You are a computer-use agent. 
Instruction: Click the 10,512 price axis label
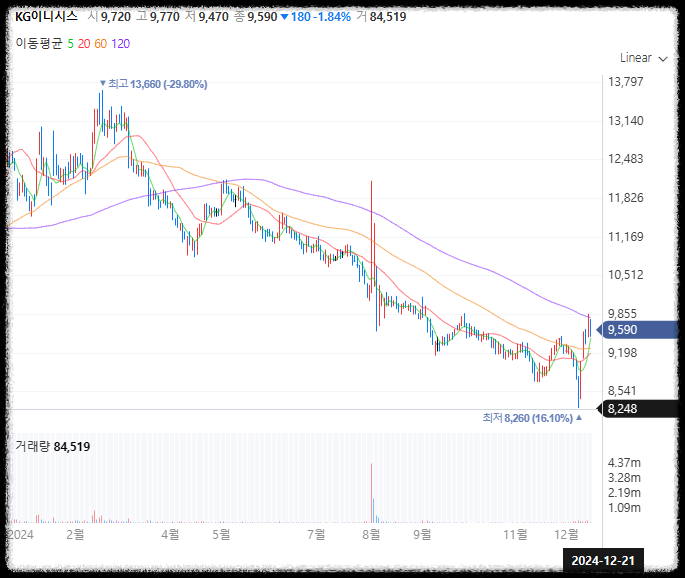point(626,275)
